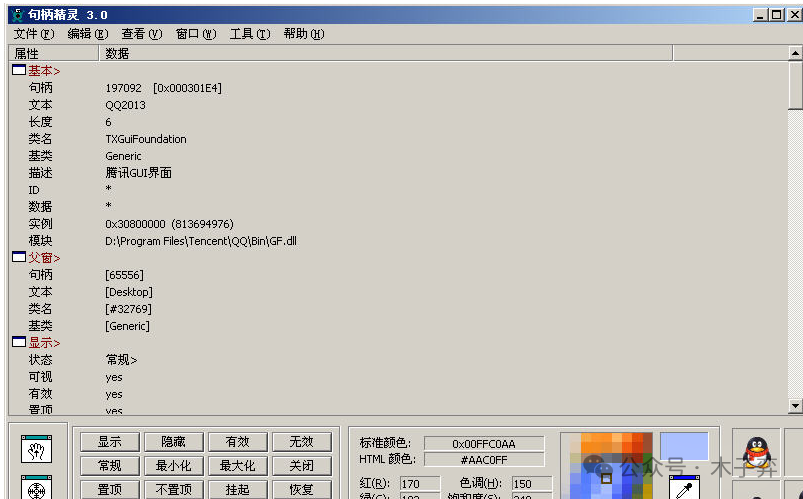This screenshot has height=499, width=803.
Task: Click the magnified pixel color grid
Action: point(606,466)
